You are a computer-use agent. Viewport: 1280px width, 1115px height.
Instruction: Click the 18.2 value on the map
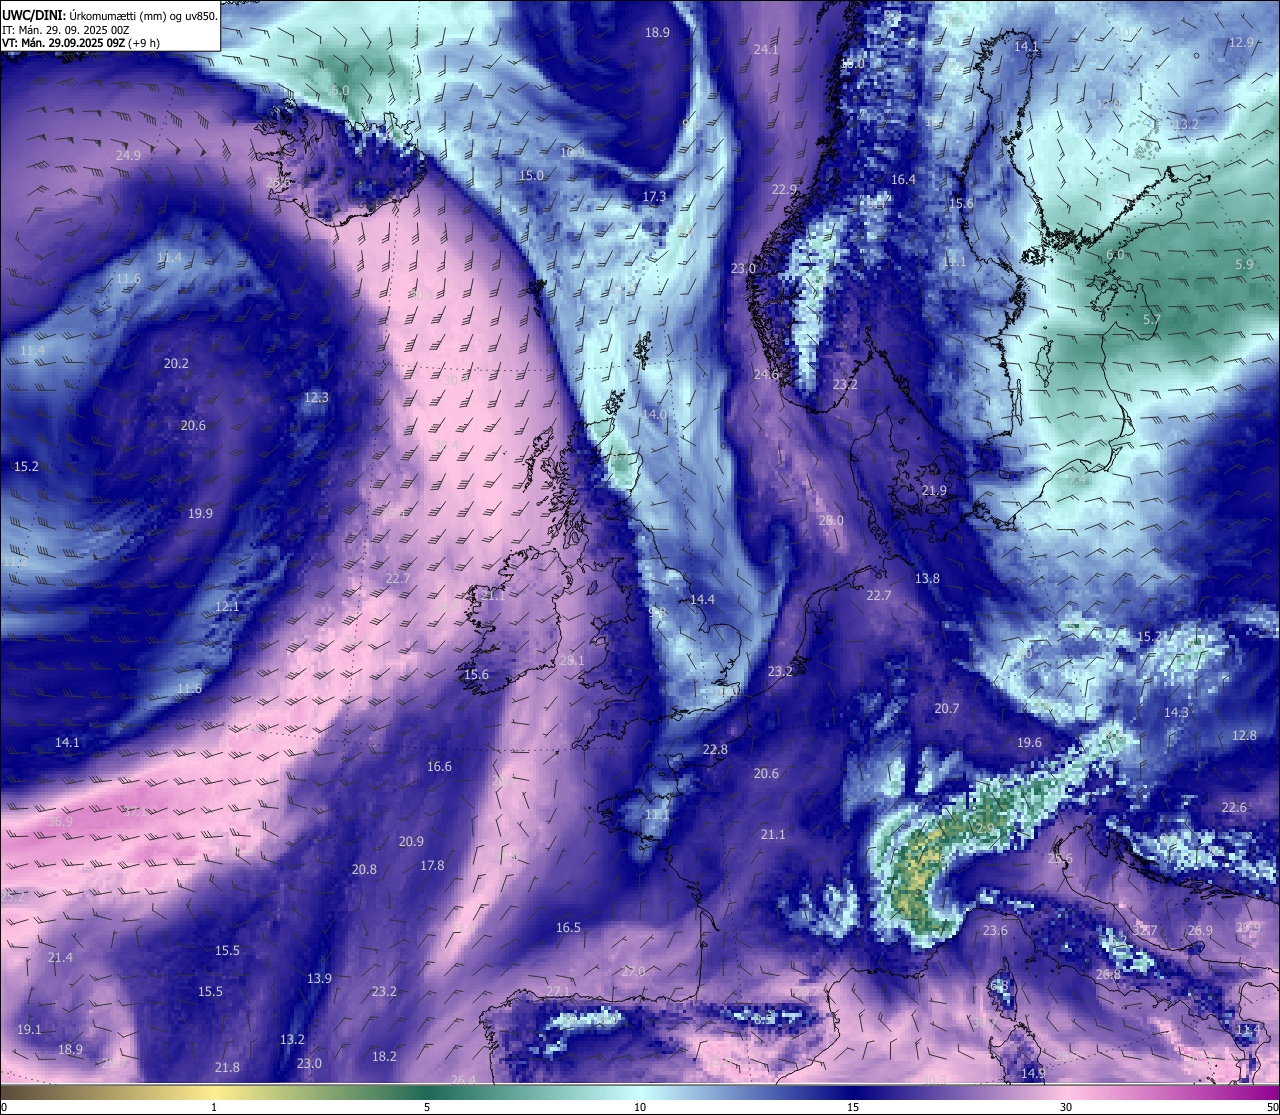[x=384, y=1056]
